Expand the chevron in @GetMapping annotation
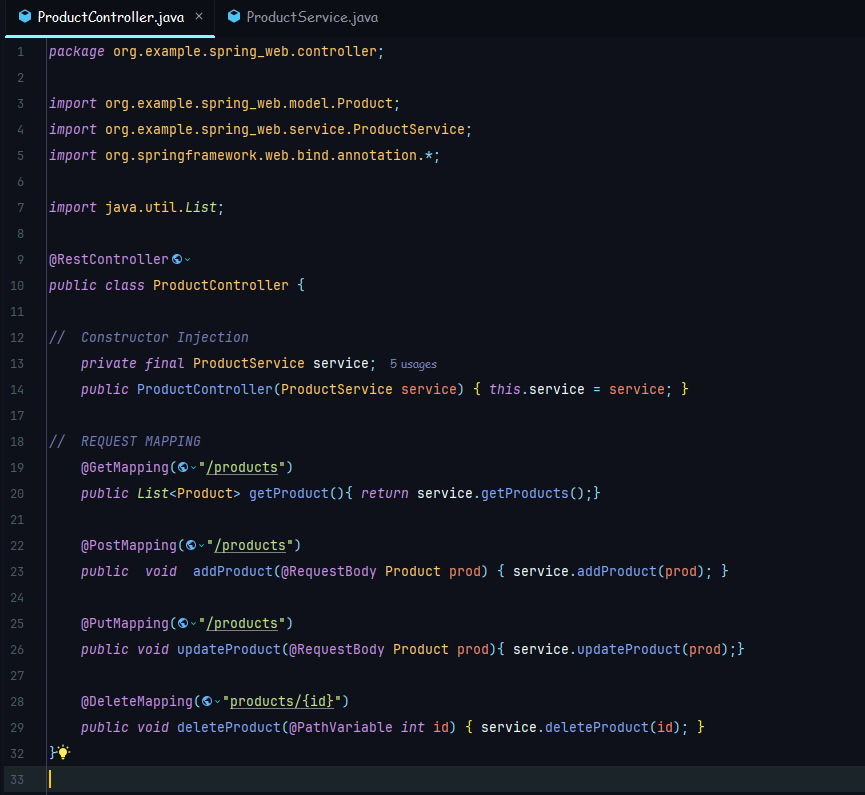Viewport: 865px width, 795px height. tap(194, 468)
